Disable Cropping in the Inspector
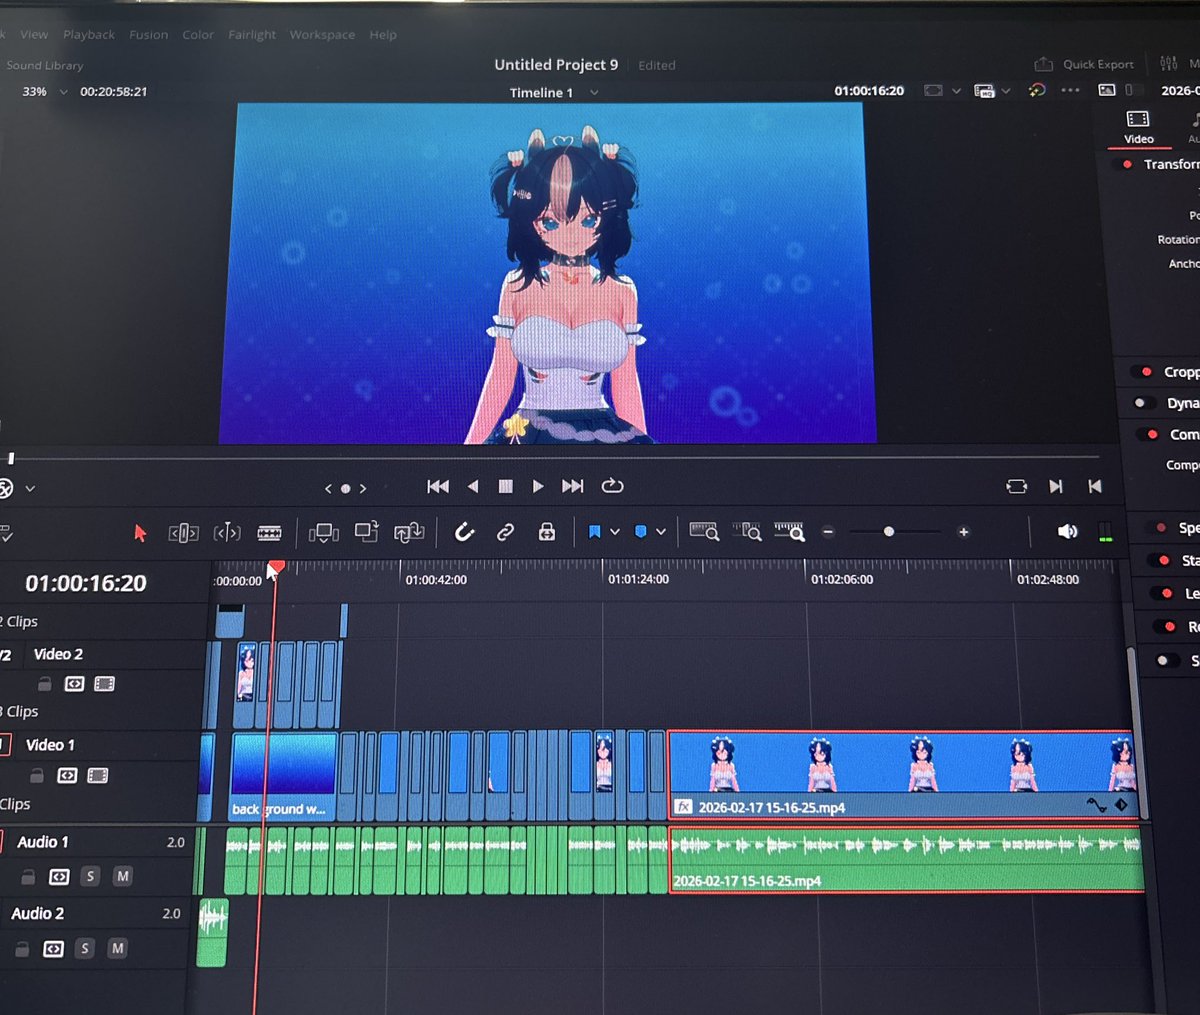Screen dimensions: 1200x1015 pyautogui.click(x=1146, y=371)
